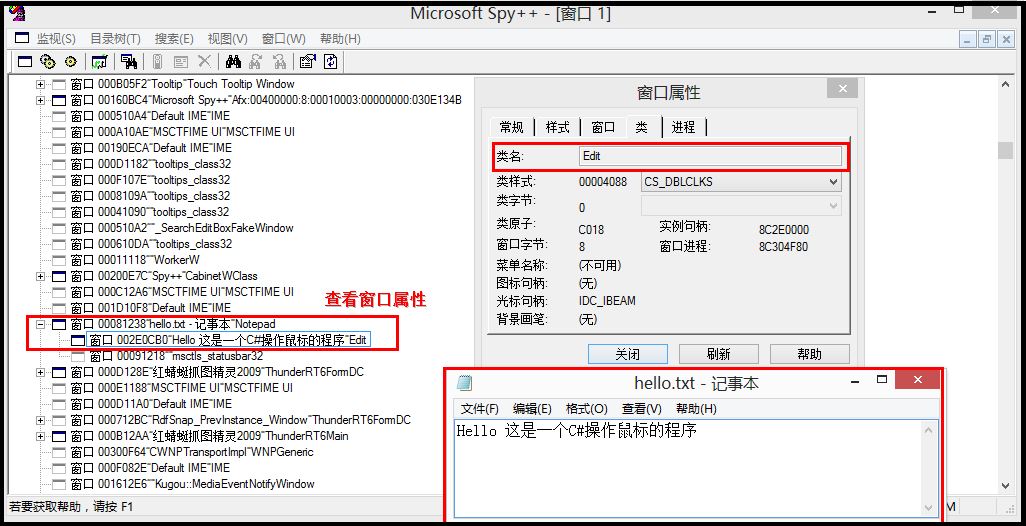Viewport: 1026px width, 526px height.
Task: Select the 类 tab
Action: tap(642, 127)
